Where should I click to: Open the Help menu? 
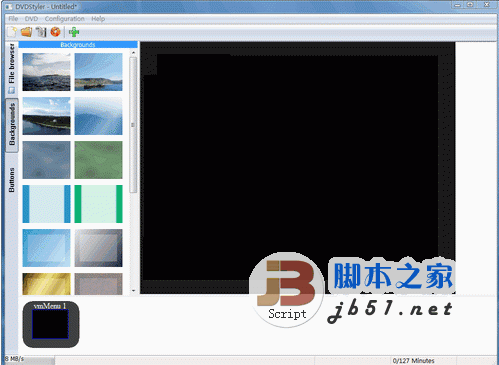click(x=98, y=19)
